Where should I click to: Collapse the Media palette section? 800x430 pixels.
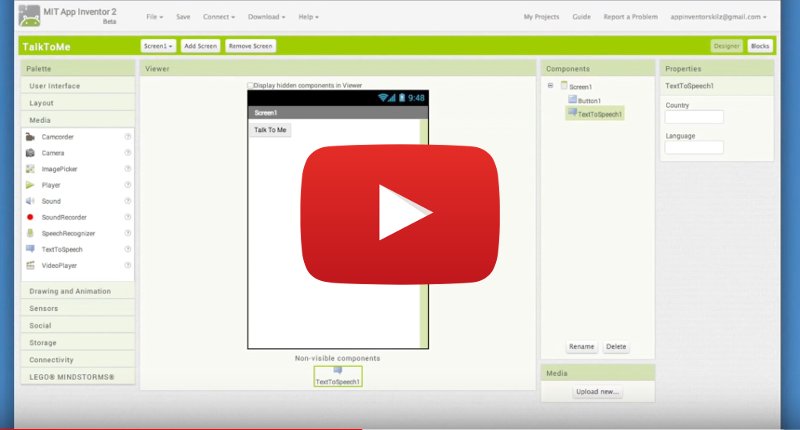tap(78, 120)
